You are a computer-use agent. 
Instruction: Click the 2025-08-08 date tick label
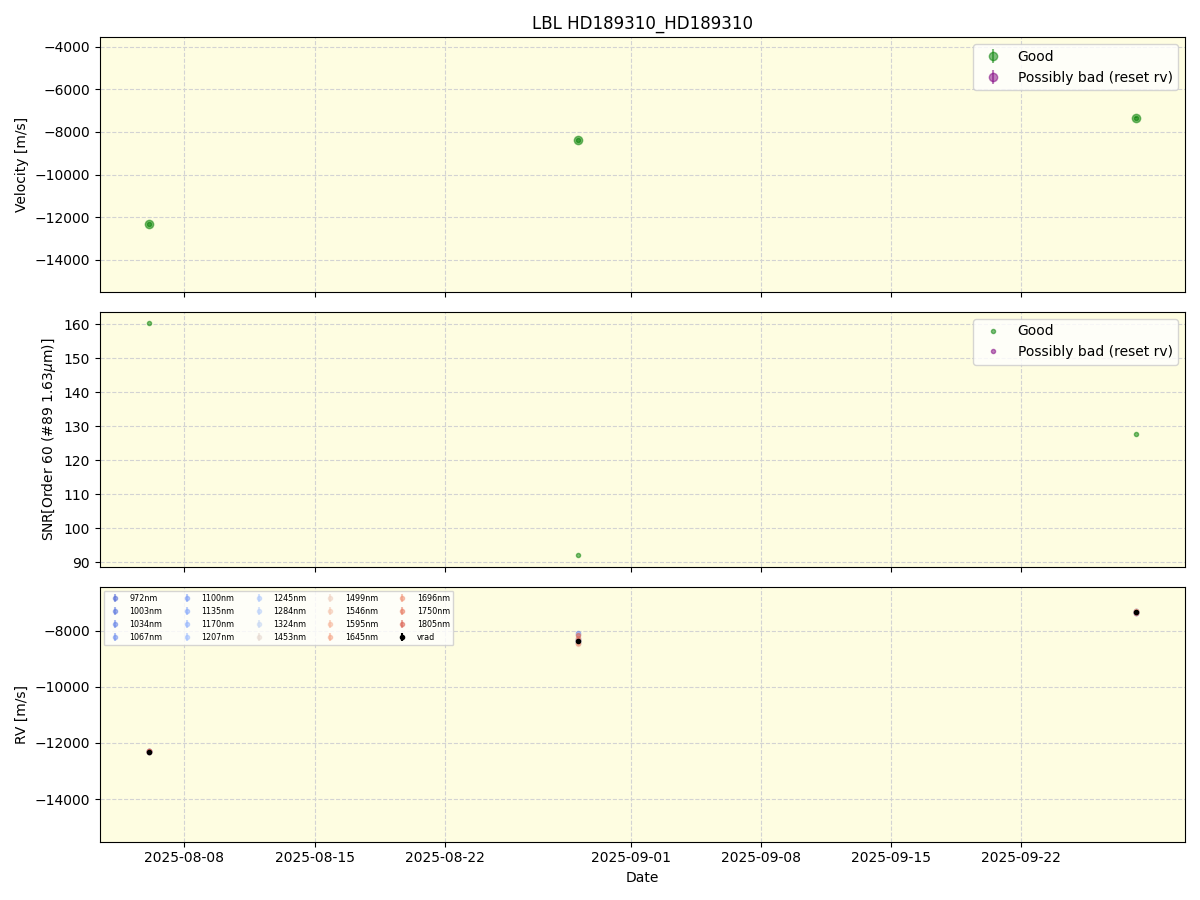(x=184, y=857)
